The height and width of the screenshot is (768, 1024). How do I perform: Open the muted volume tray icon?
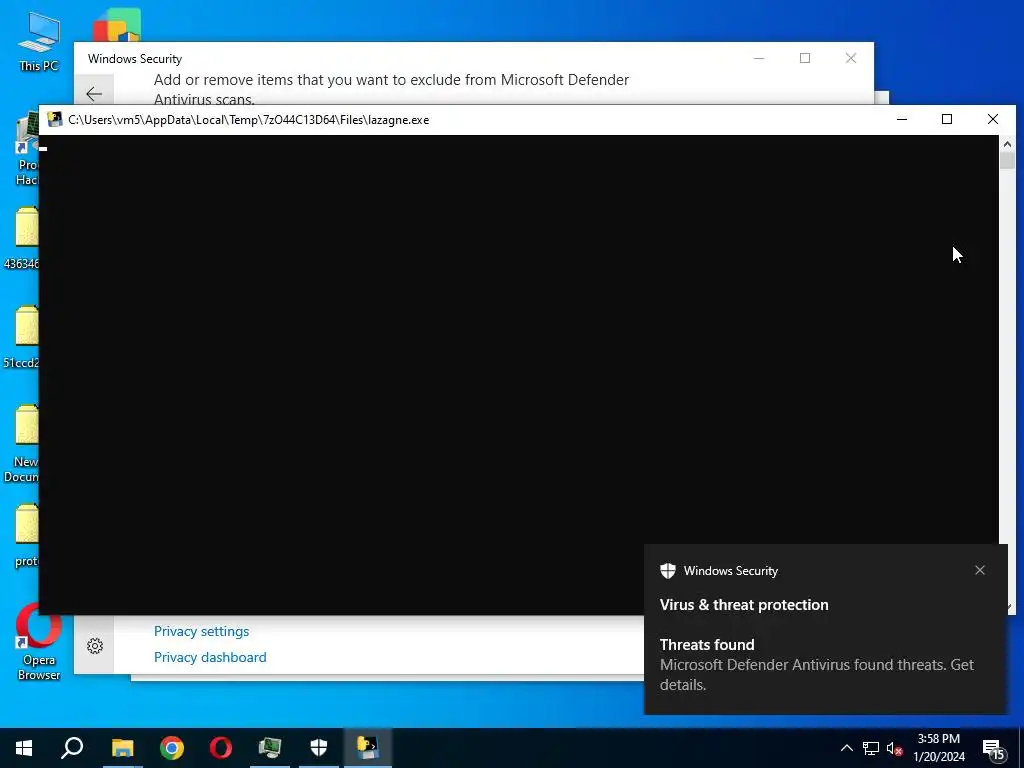point(895,748)
